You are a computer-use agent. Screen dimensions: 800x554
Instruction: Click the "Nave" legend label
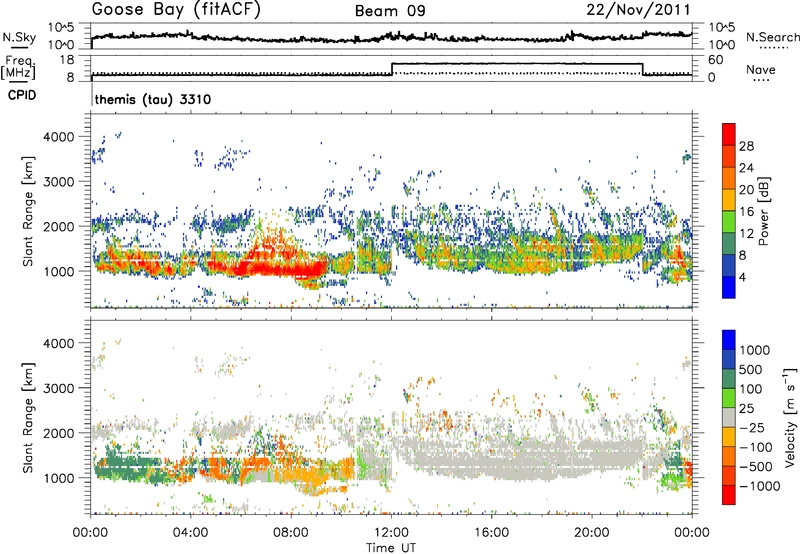tap(761, 70)
